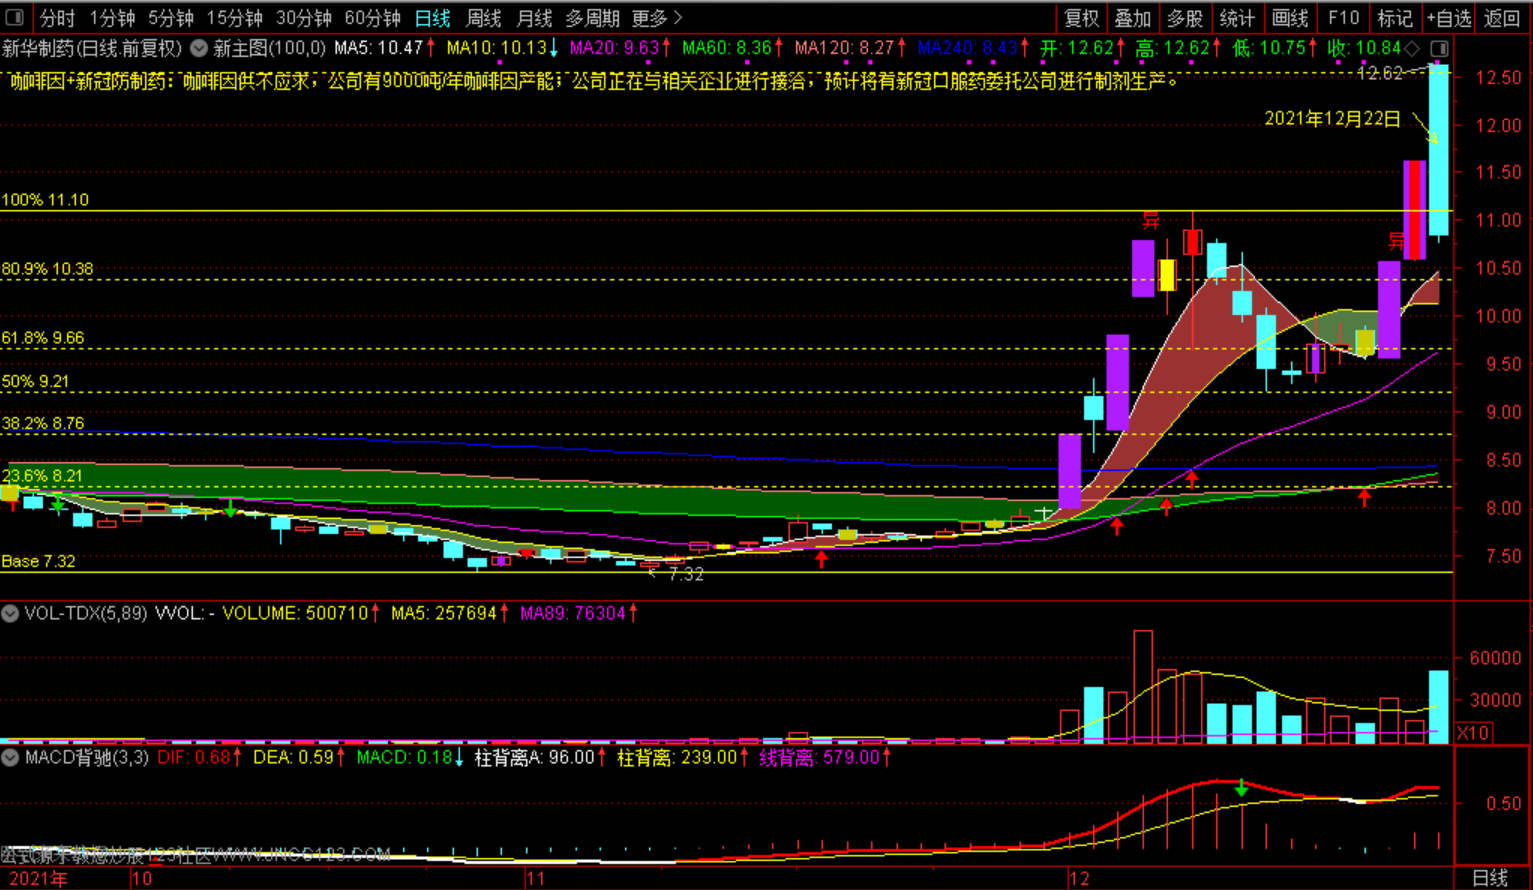Open the VOL-TDX indicator dropdown arrow
Viewport: 1533px width, 890px height.
[10, 613]
